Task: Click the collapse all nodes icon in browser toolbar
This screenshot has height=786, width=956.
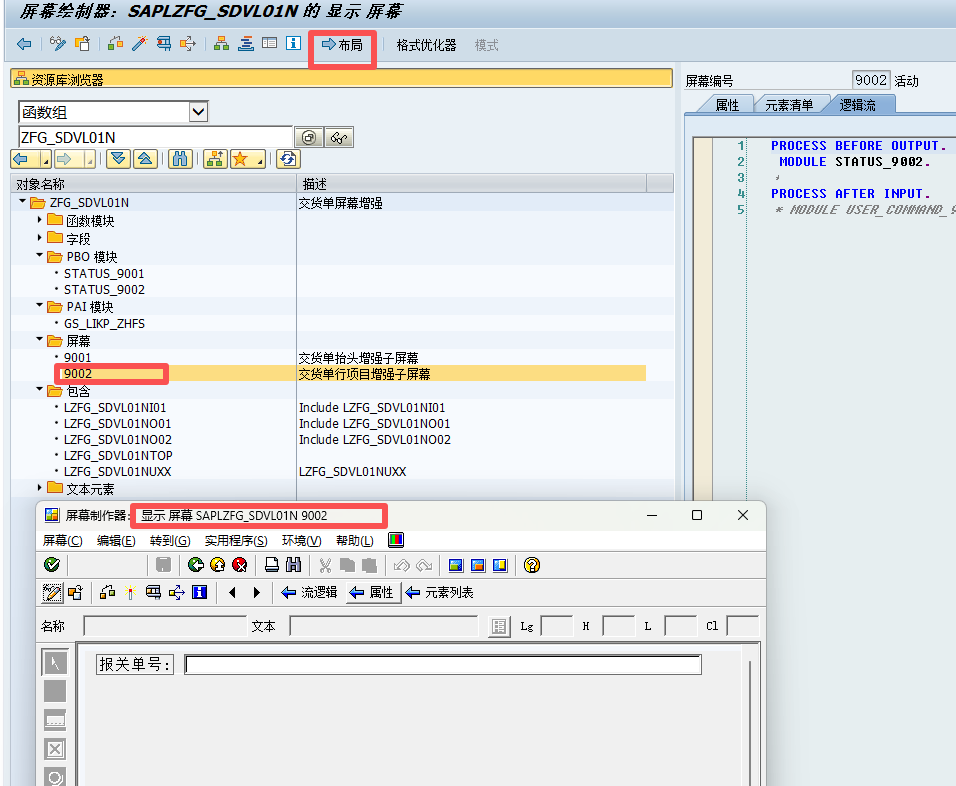Action: click(x=145, y=159)
